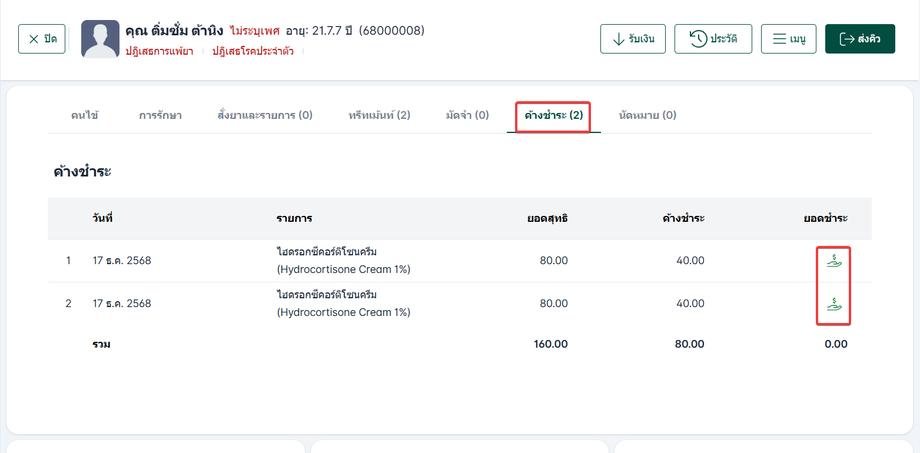The height and width of the screenshot is (453, 920).
Task: Click payment hand icon in first row
Action: [x=834, y=261]
